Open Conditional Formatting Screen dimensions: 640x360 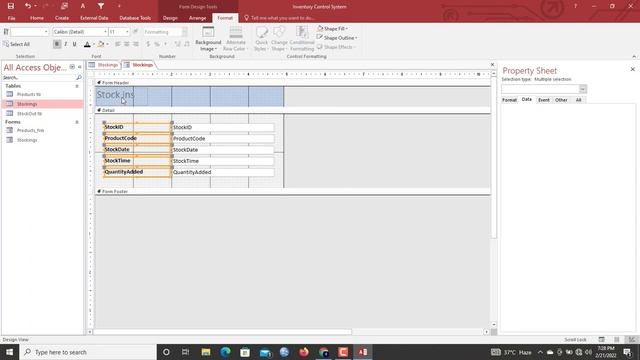[x=302, y=39]
